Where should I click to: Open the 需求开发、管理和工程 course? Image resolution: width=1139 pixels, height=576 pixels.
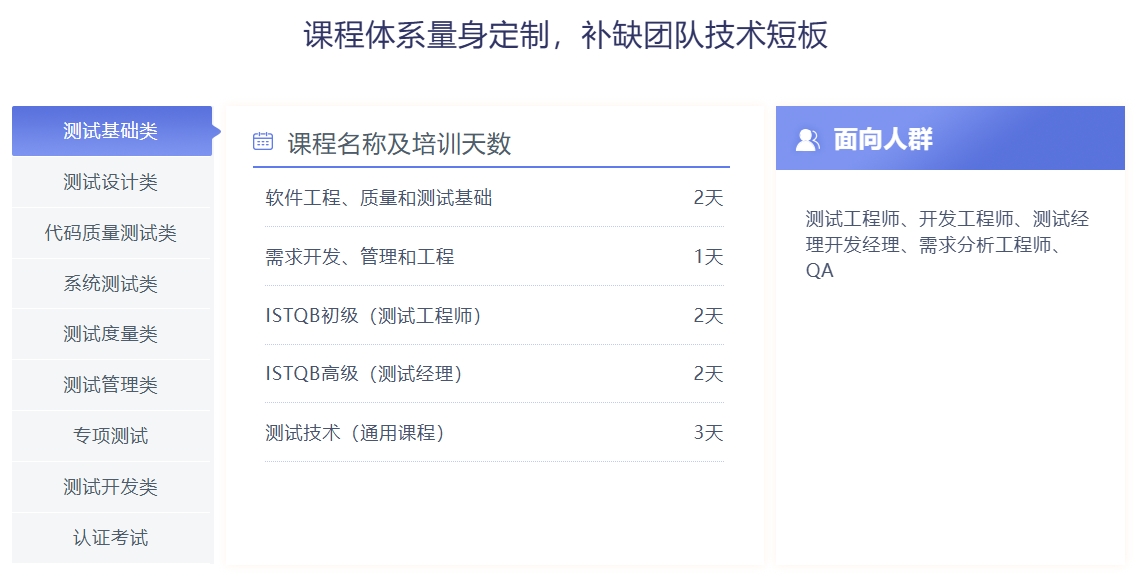[x=360, y=257]
